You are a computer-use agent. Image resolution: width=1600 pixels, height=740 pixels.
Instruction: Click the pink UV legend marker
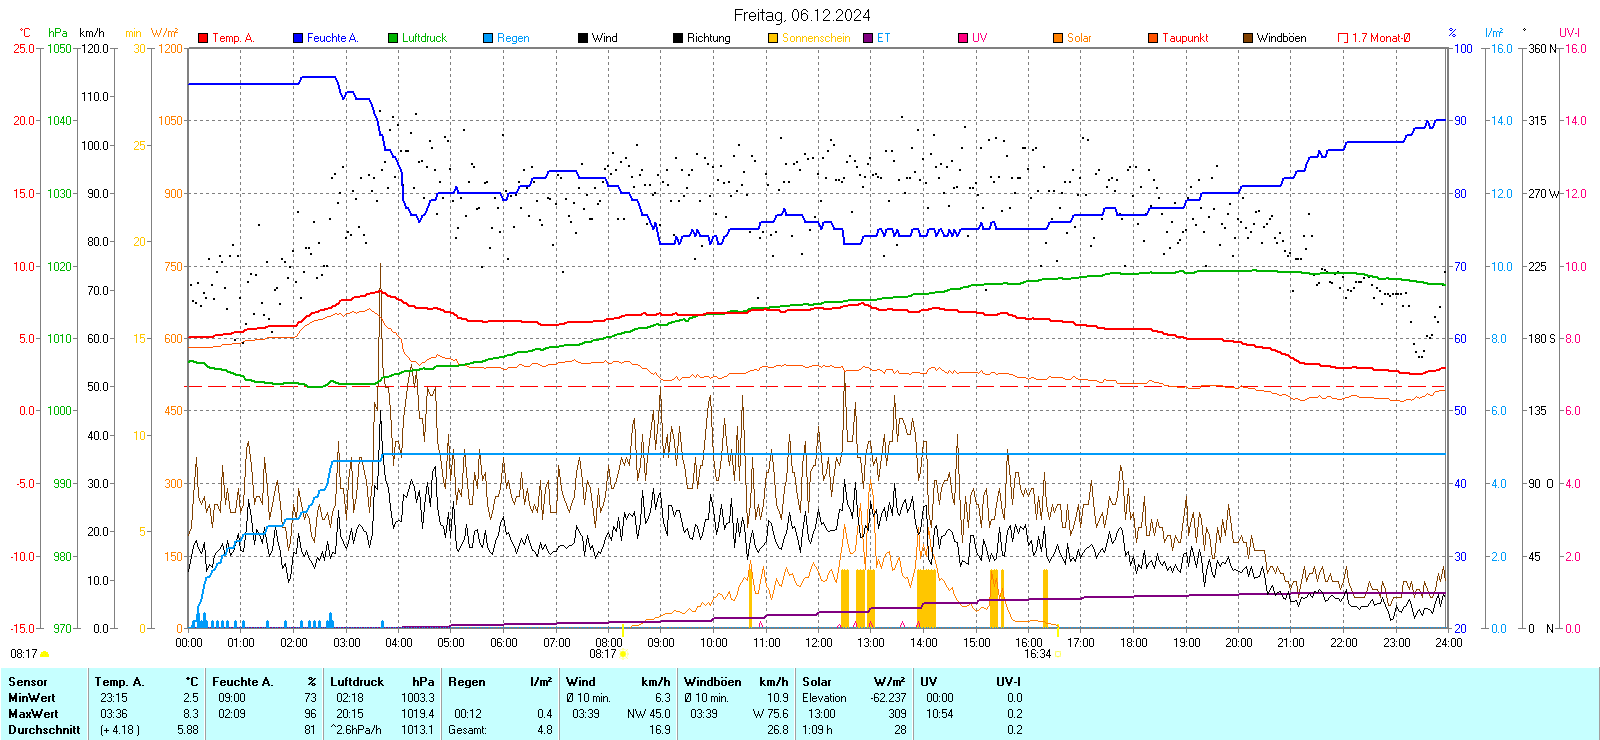963,38
